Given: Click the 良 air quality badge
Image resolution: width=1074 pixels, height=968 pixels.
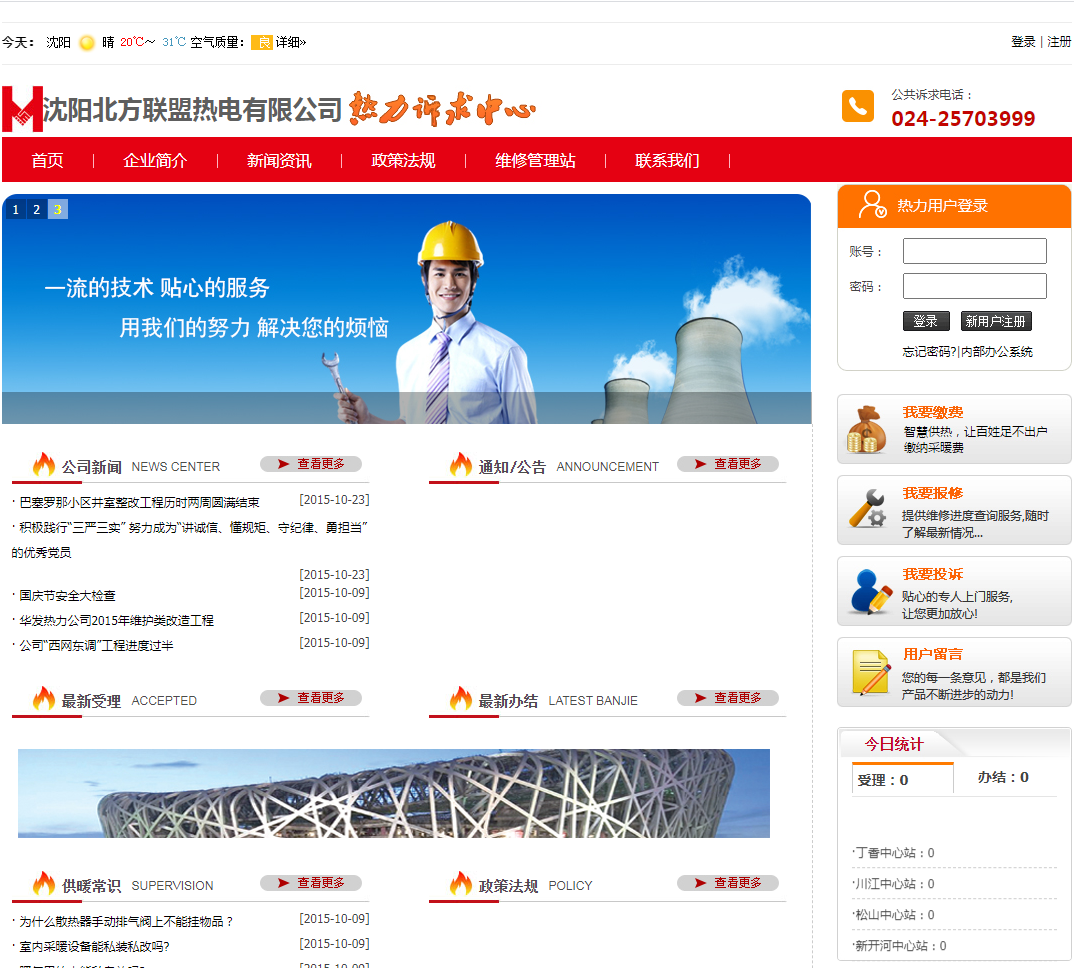Looking at the screenshot, I should 262,42.
